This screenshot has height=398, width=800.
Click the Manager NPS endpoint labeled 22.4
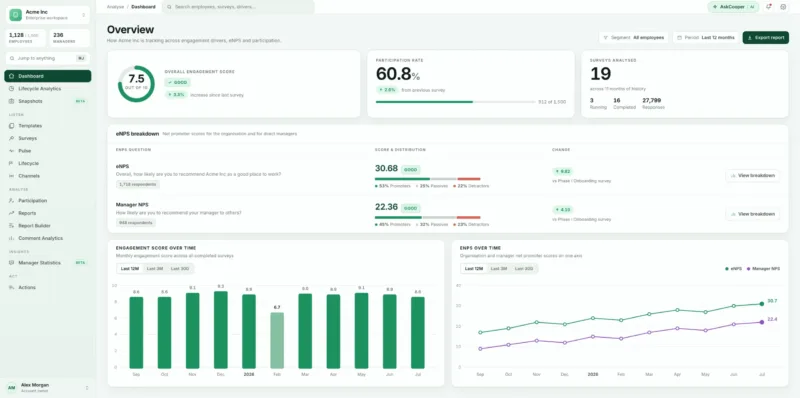[762, 322]
